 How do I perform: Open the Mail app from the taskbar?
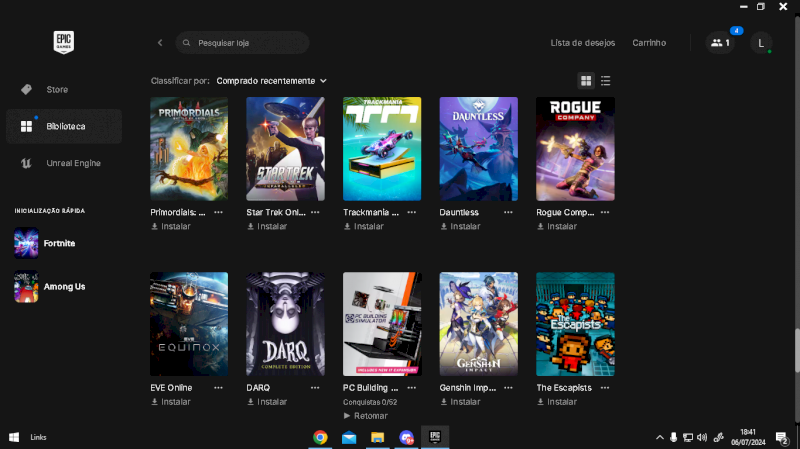point(349,437)
